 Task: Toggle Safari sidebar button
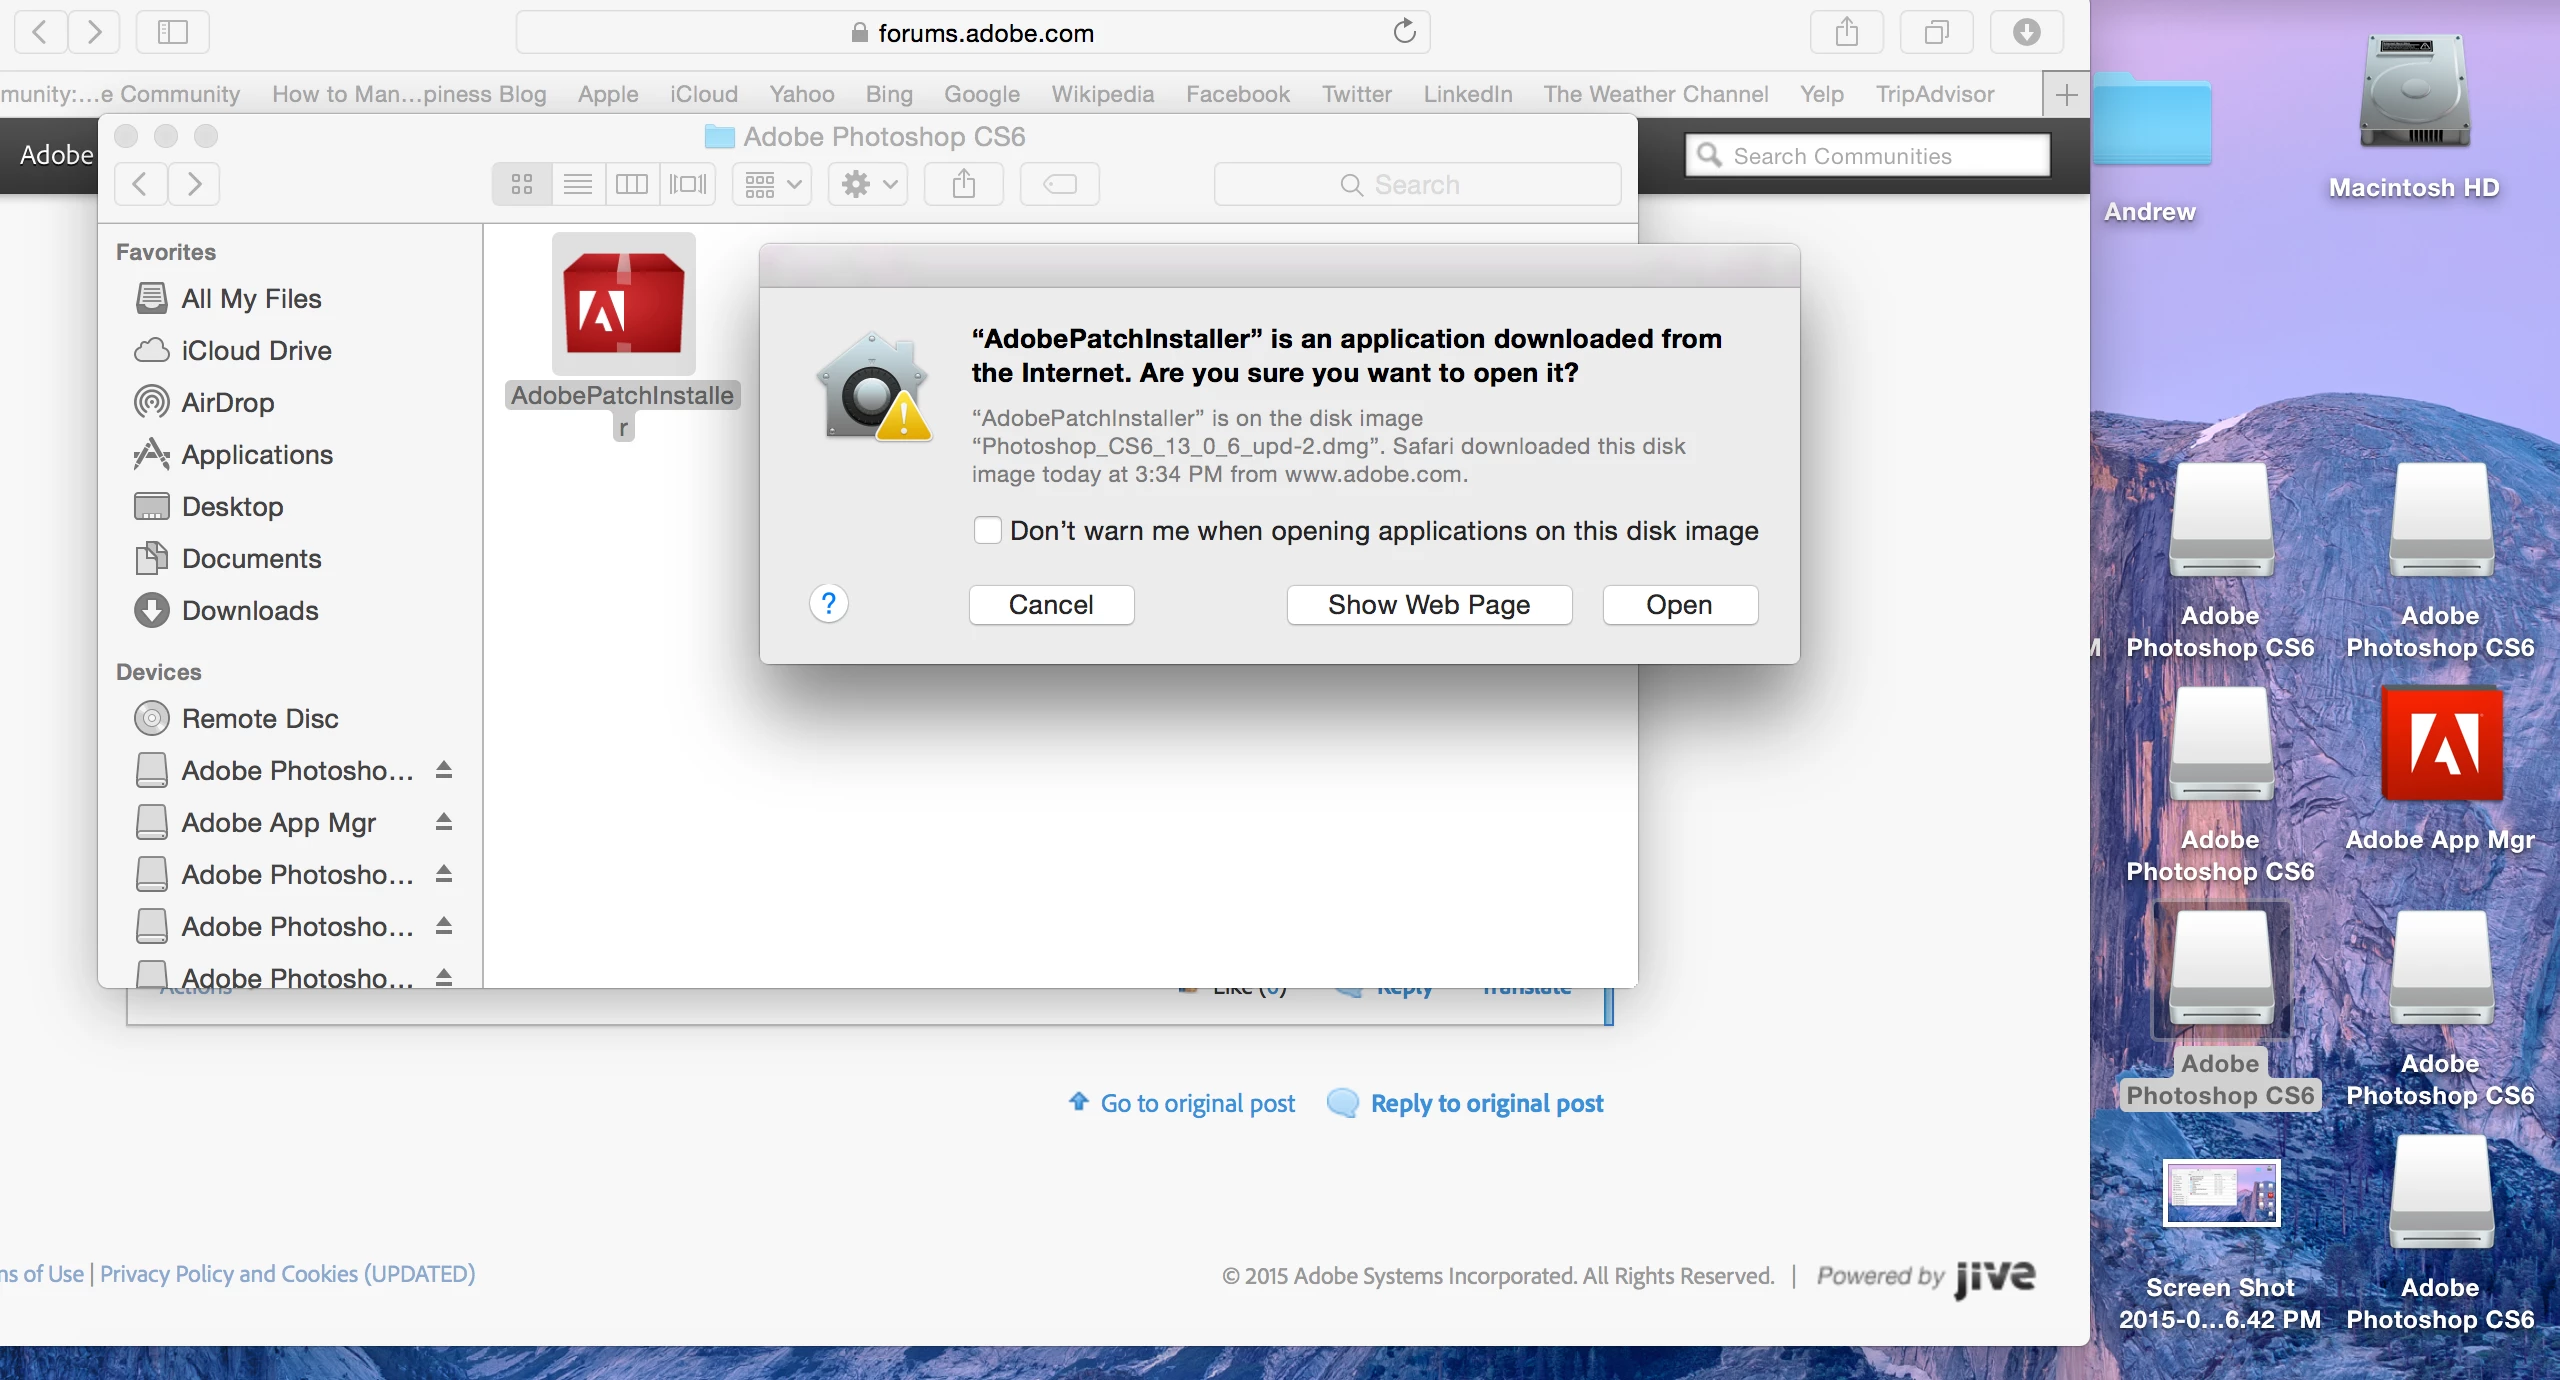pos(172,32)
